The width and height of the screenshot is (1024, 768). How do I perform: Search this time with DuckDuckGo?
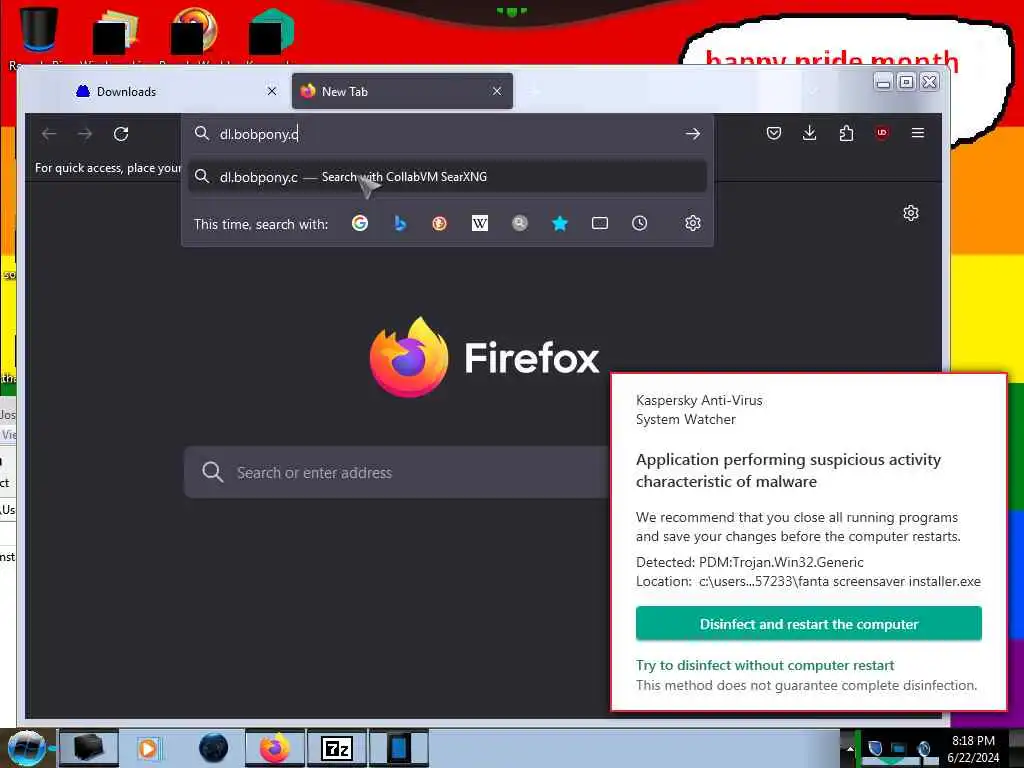tap(440, 223)
